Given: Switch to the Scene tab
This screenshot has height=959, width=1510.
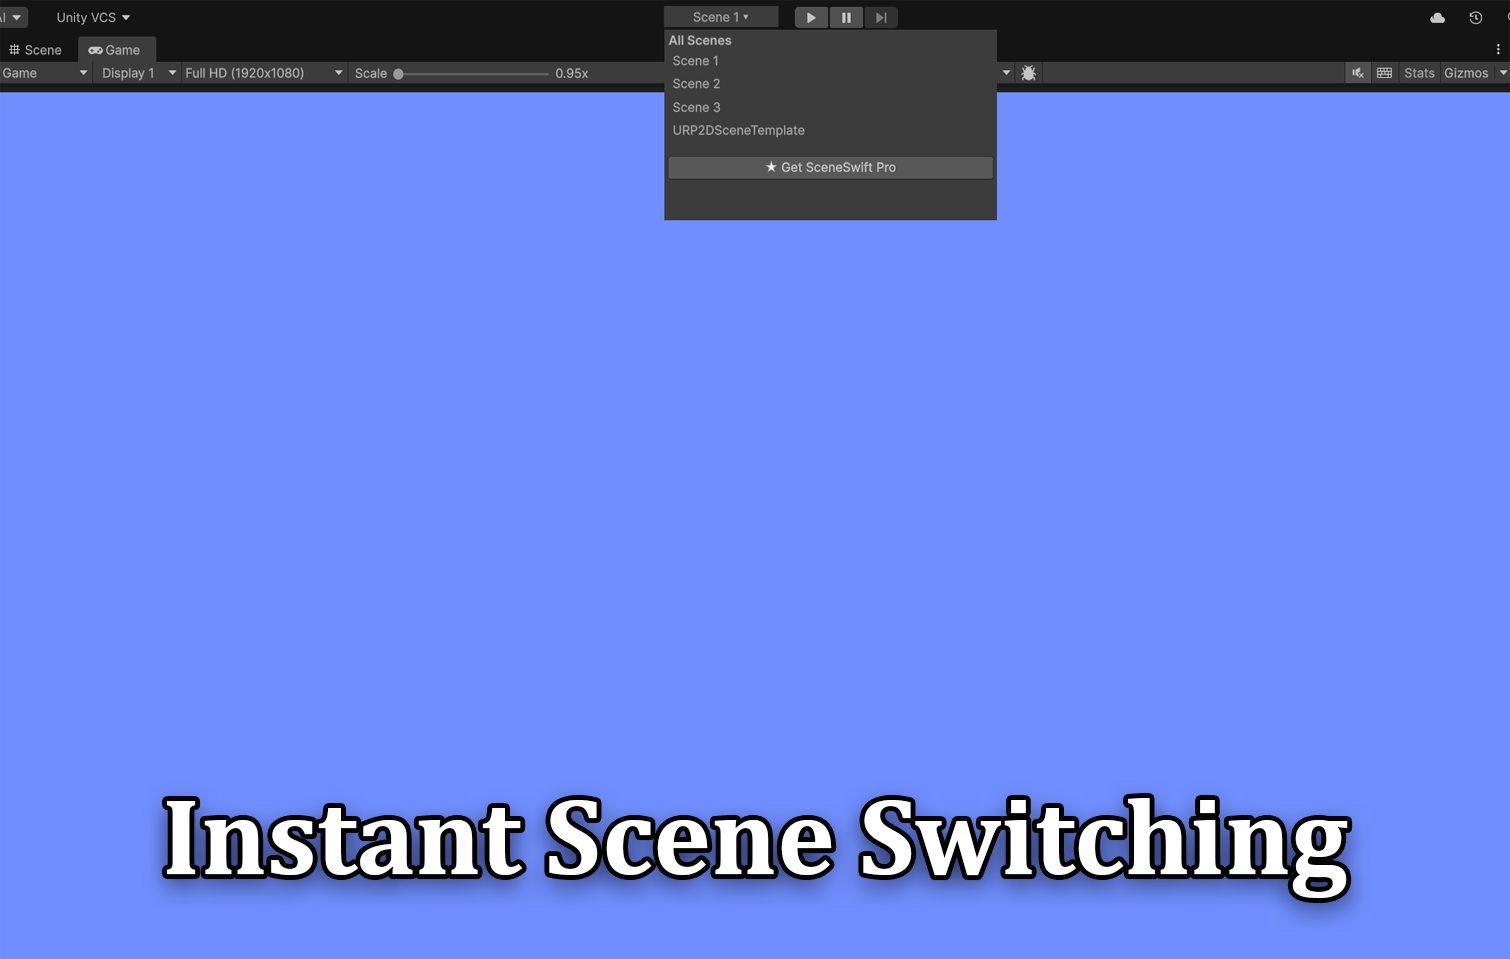Looking at the screenshot, I should pos(36,50).
